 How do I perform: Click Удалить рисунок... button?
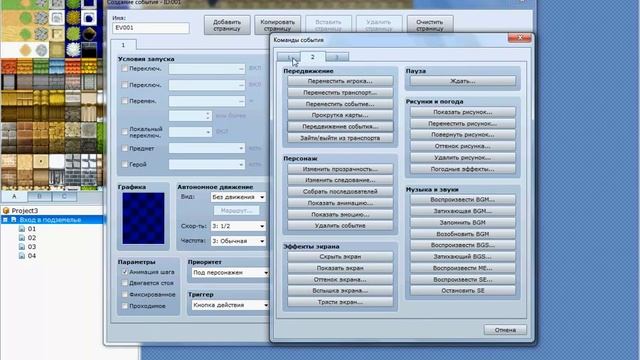tap(462, 158)
